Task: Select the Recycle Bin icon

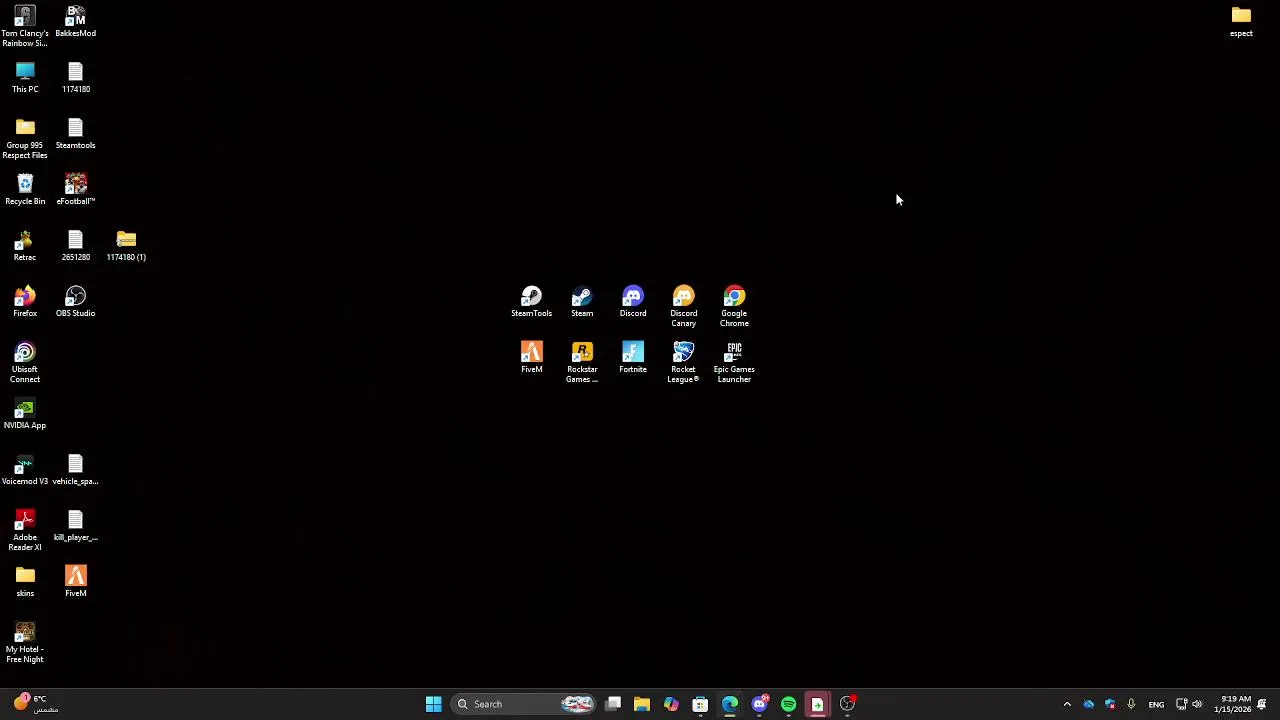Action: pos(25,190)
